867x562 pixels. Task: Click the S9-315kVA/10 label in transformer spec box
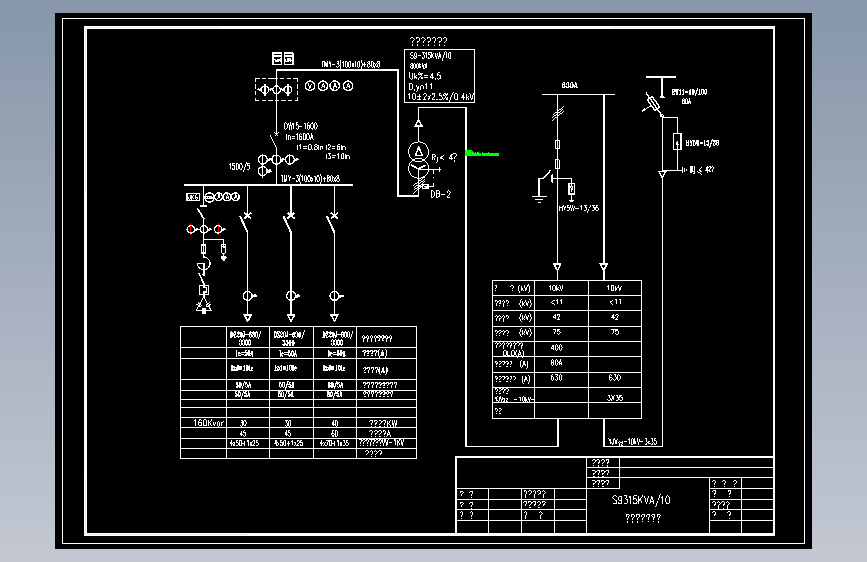tap(430, 56)
